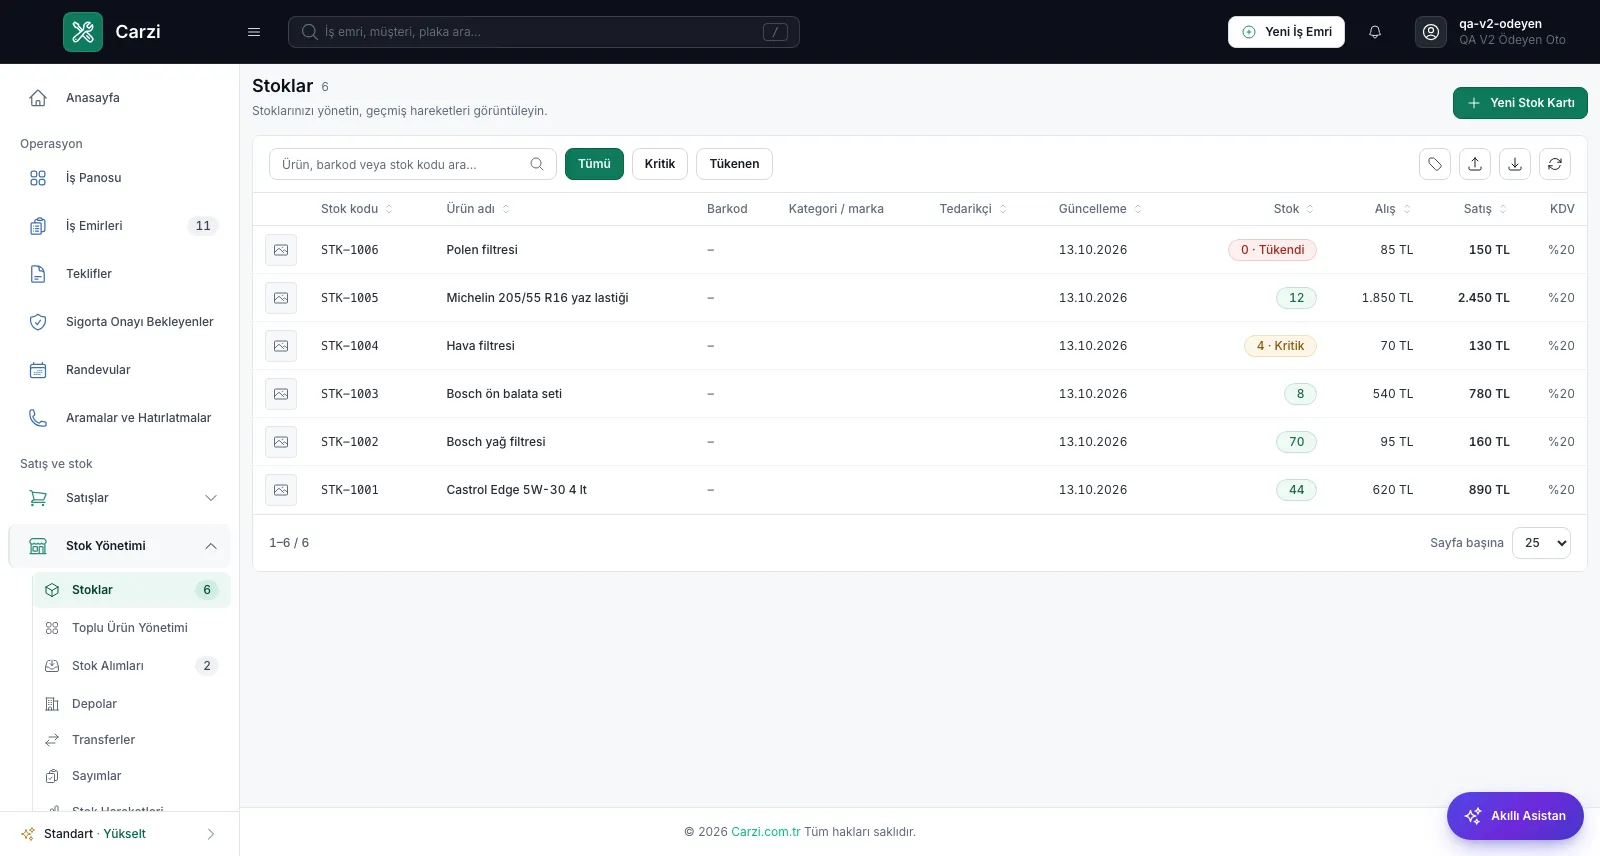Open Randevular page
Viewport: 1600px width, 856px height.
pyautogui.click(x=120, y=370)
